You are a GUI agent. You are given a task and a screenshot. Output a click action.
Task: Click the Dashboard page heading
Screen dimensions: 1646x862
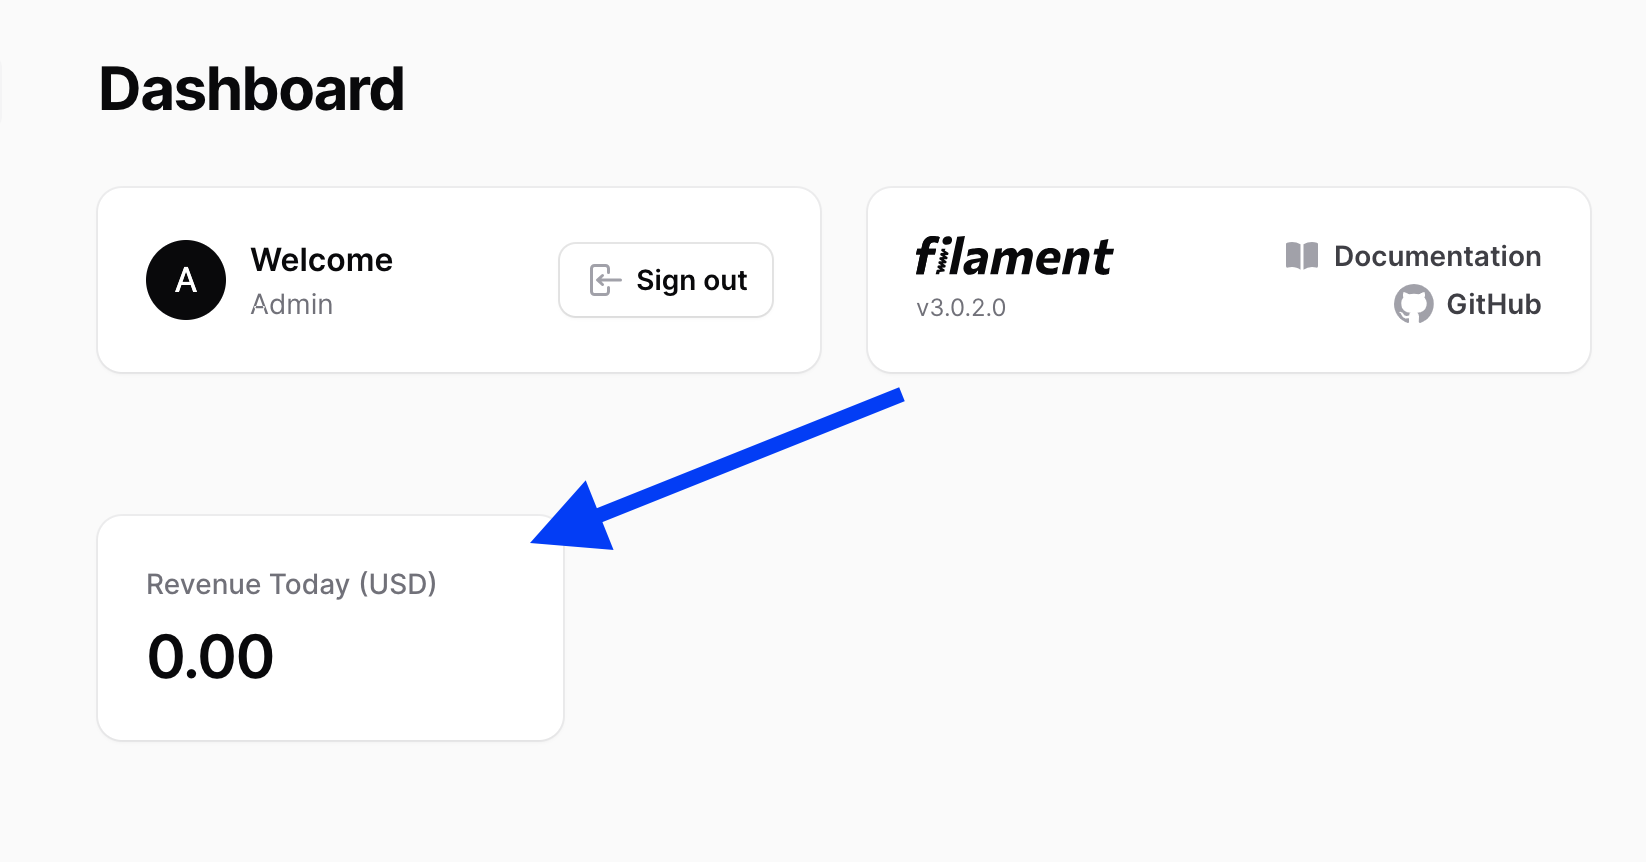pyautogui.click(x=252, y=89)
